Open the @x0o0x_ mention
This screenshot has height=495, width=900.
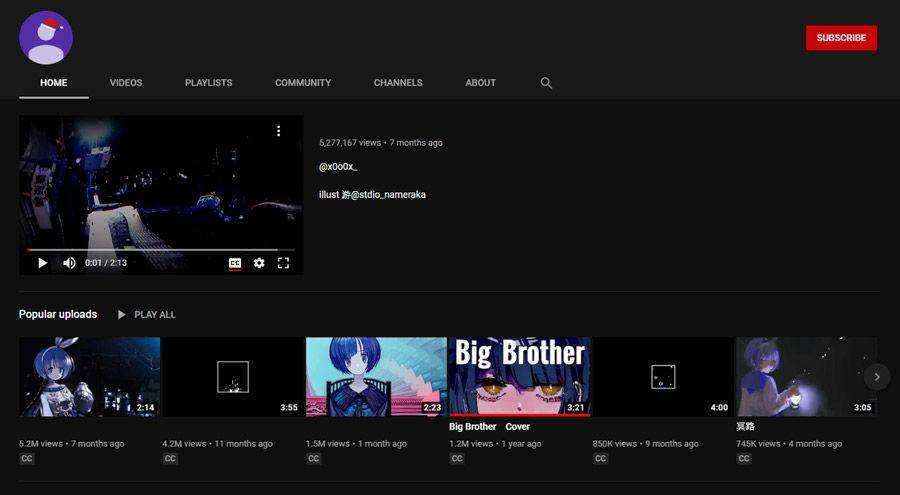tap(338, 167)
